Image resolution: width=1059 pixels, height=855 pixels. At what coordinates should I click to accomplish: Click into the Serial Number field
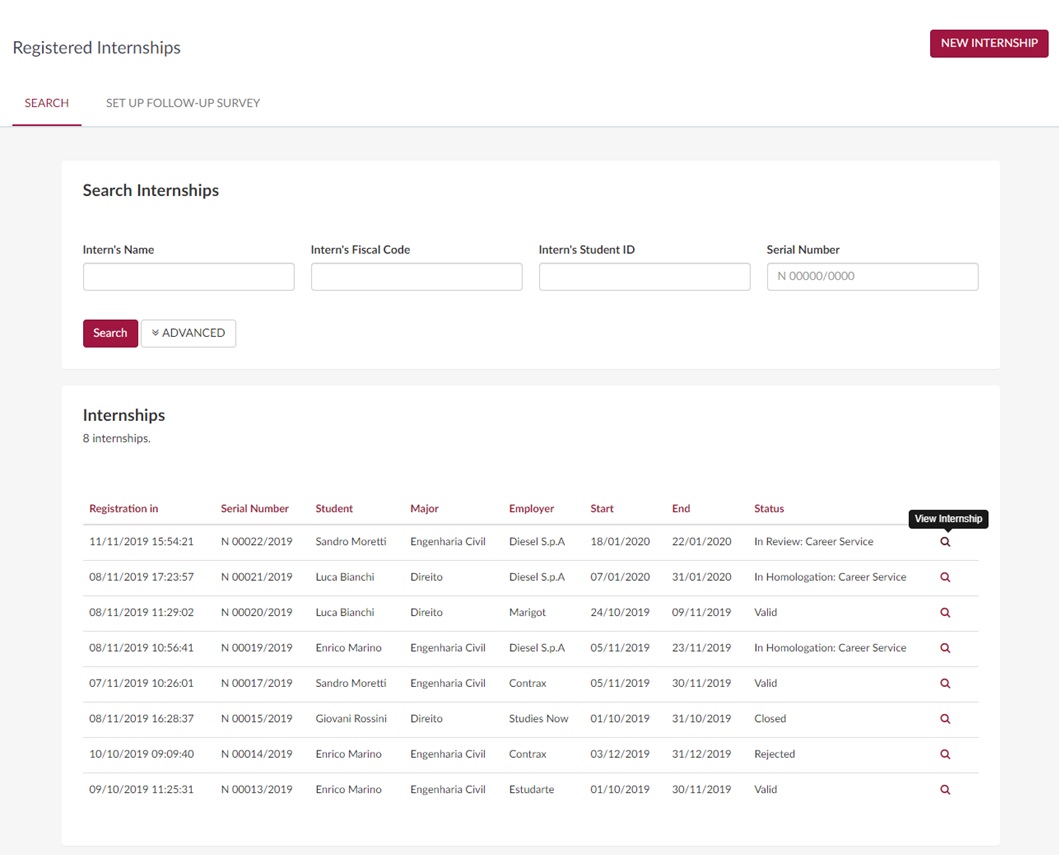pyautogui.click(x=872, y=277)
